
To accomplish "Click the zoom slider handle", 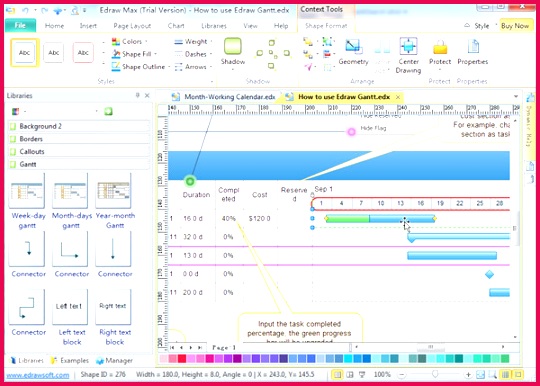I will coord(435,374).
